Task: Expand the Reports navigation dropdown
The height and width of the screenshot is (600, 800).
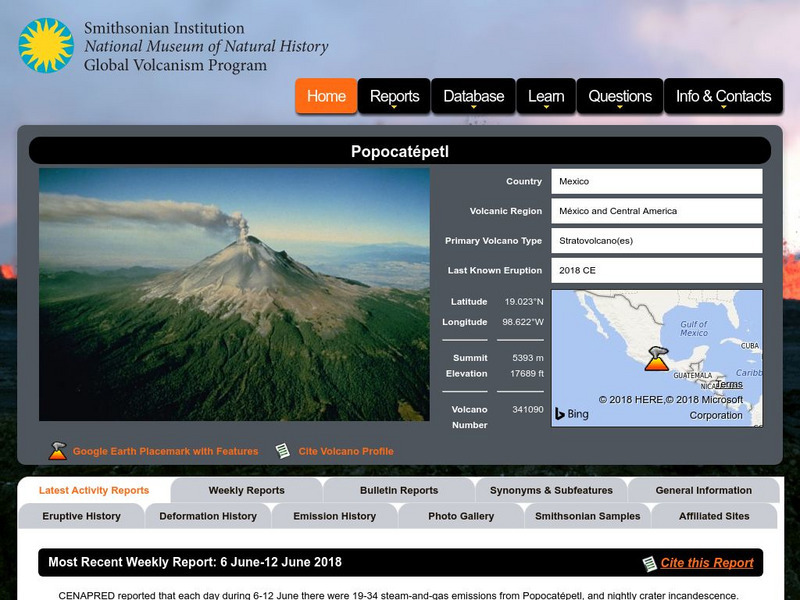Action: 396,96
